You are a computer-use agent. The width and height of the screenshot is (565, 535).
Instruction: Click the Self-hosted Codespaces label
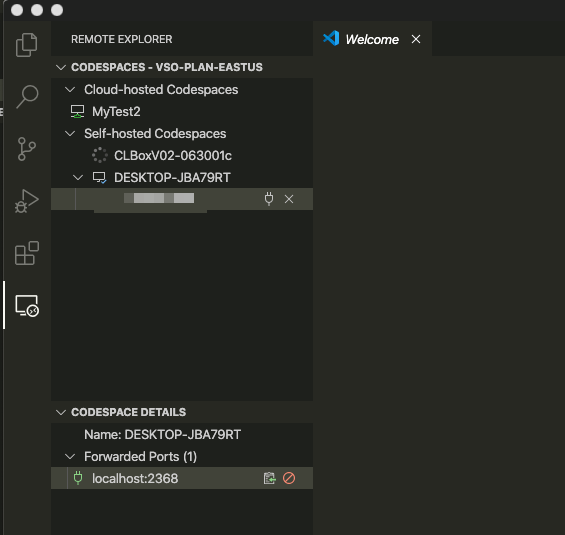[155, 133]
